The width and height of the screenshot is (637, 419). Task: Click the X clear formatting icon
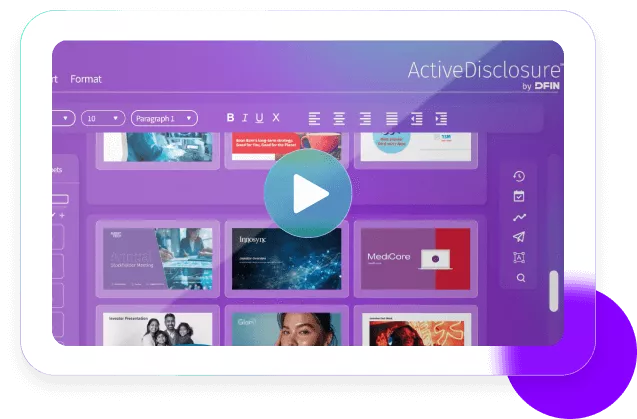[x=276, y=117]
